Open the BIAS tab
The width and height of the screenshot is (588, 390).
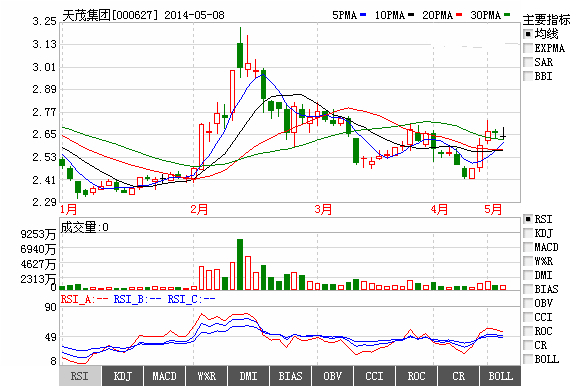click(291, 376)
